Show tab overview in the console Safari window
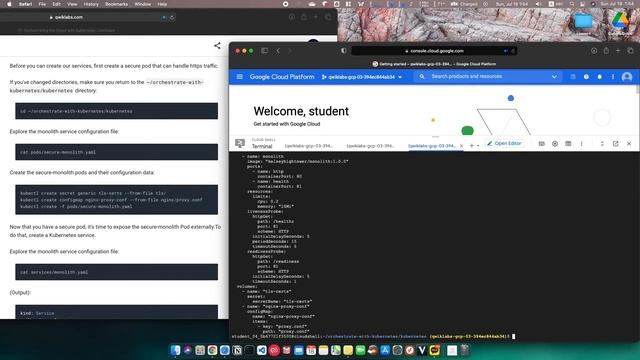The image size is (640, 360). (630, 51)
